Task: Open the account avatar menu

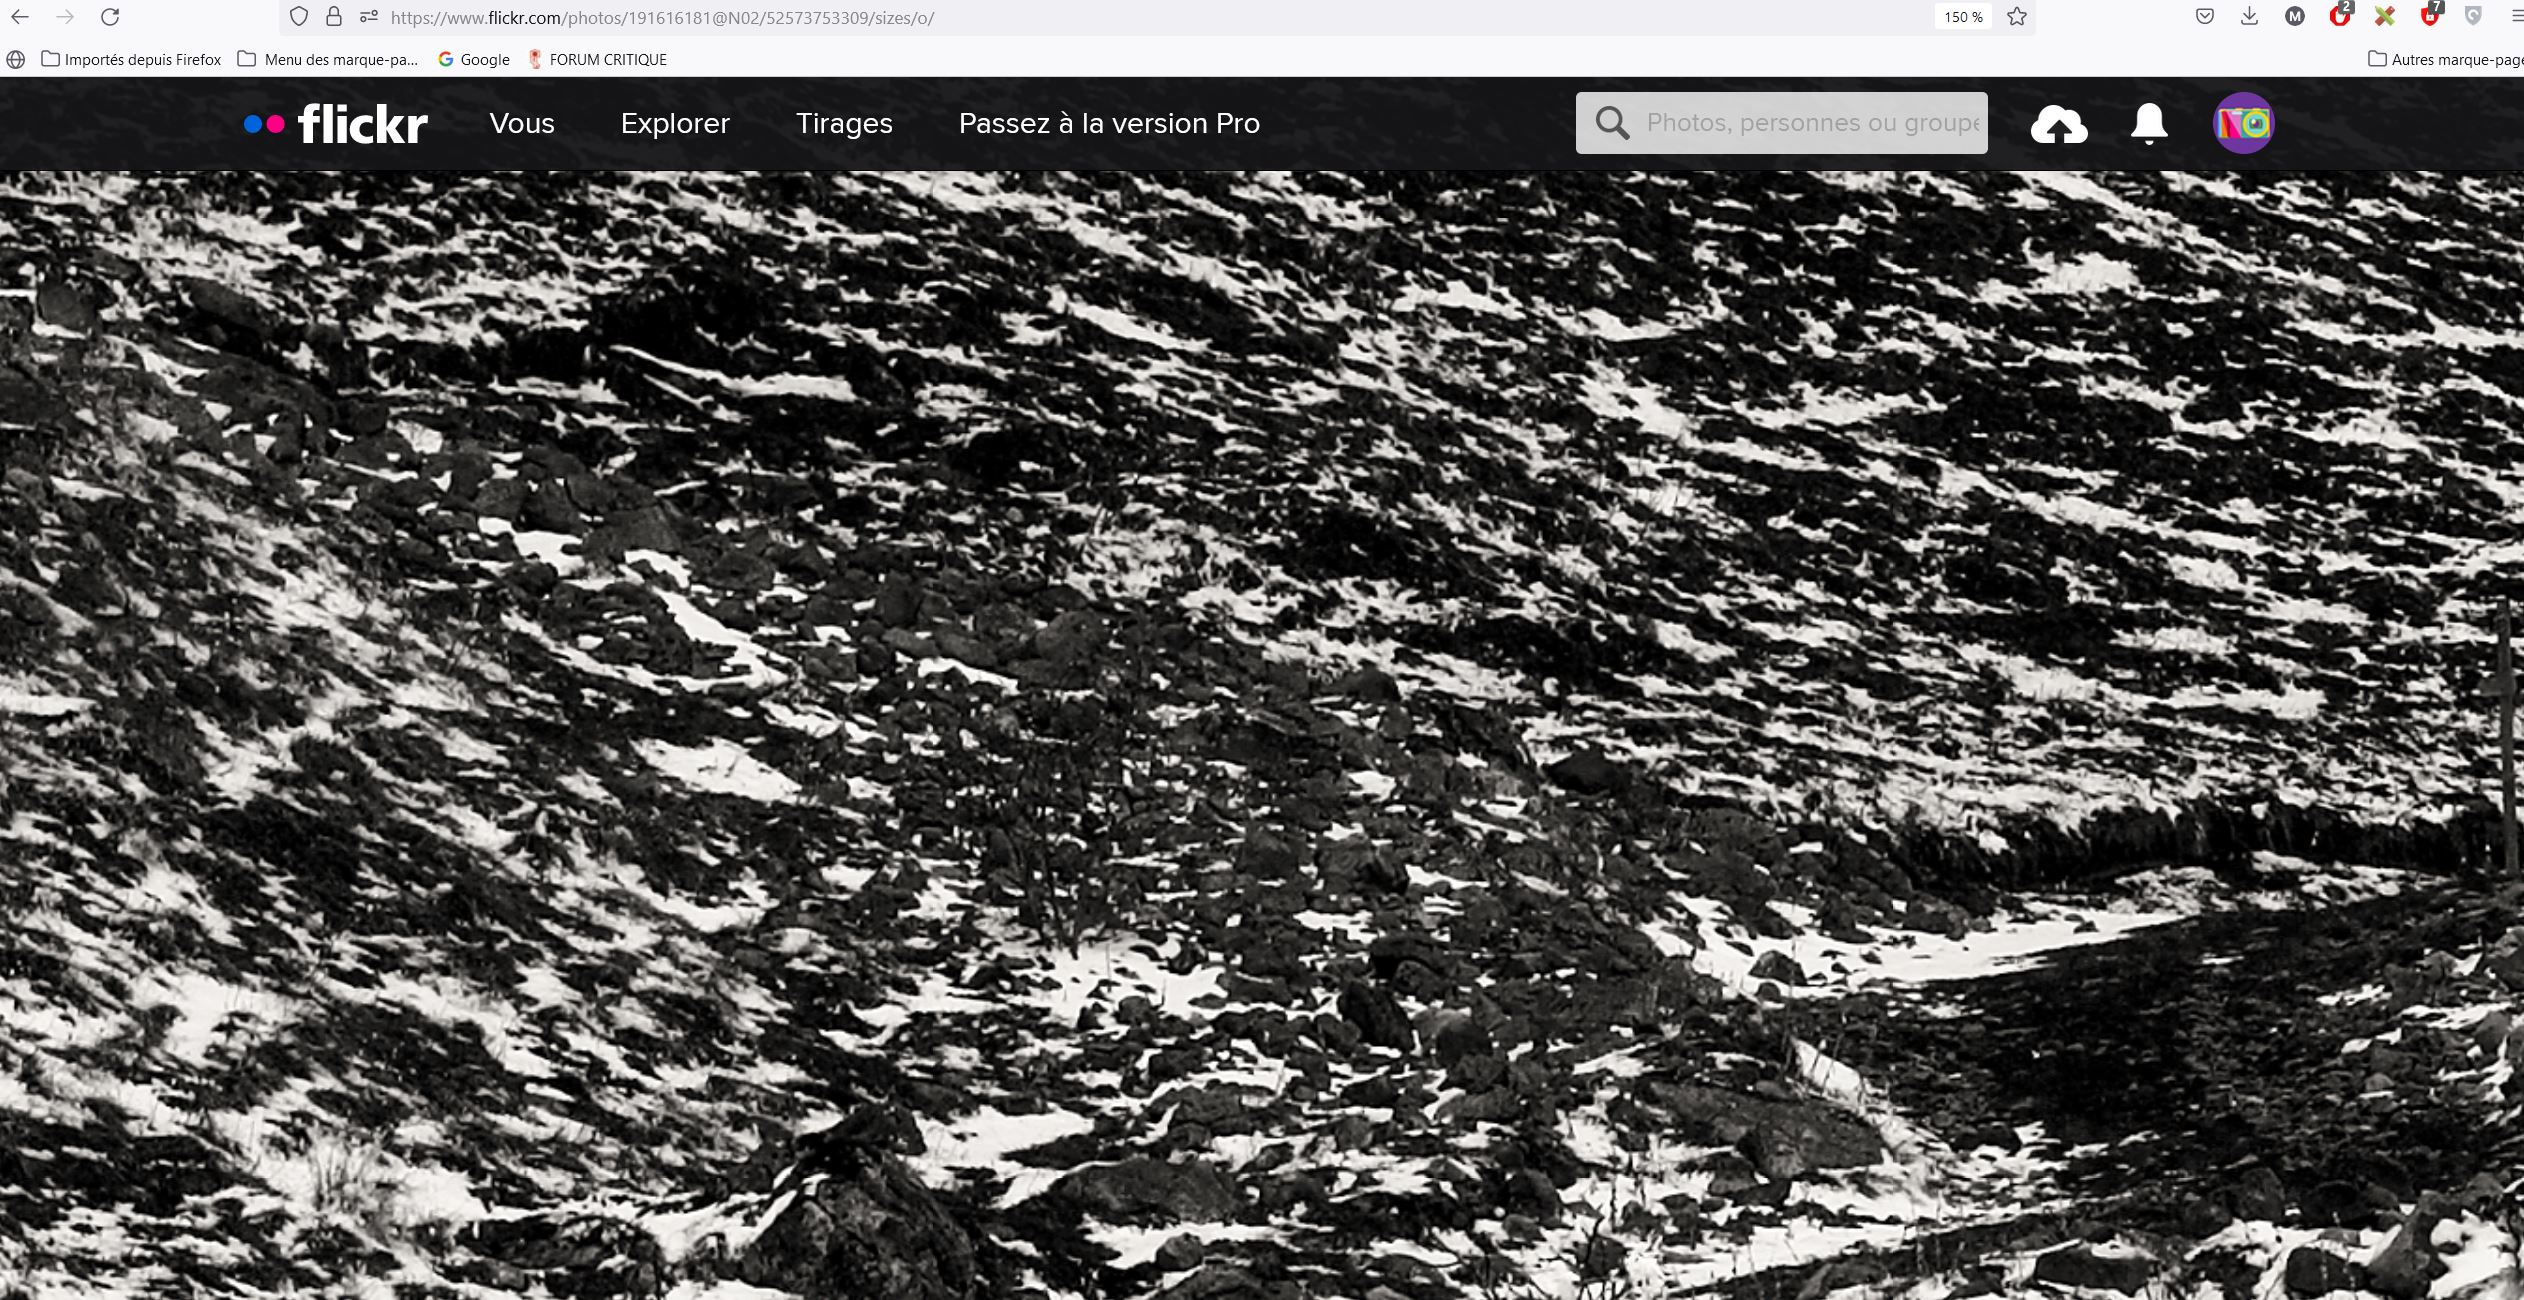Action: [x=2243, y=123]
